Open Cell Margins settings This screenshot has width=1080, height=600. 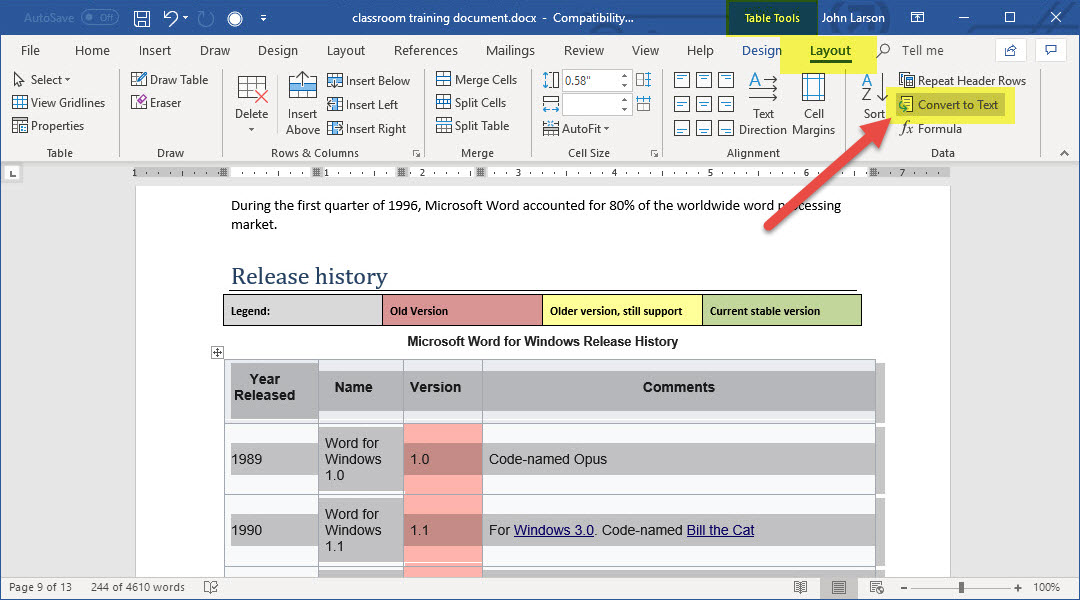[813, 103]
